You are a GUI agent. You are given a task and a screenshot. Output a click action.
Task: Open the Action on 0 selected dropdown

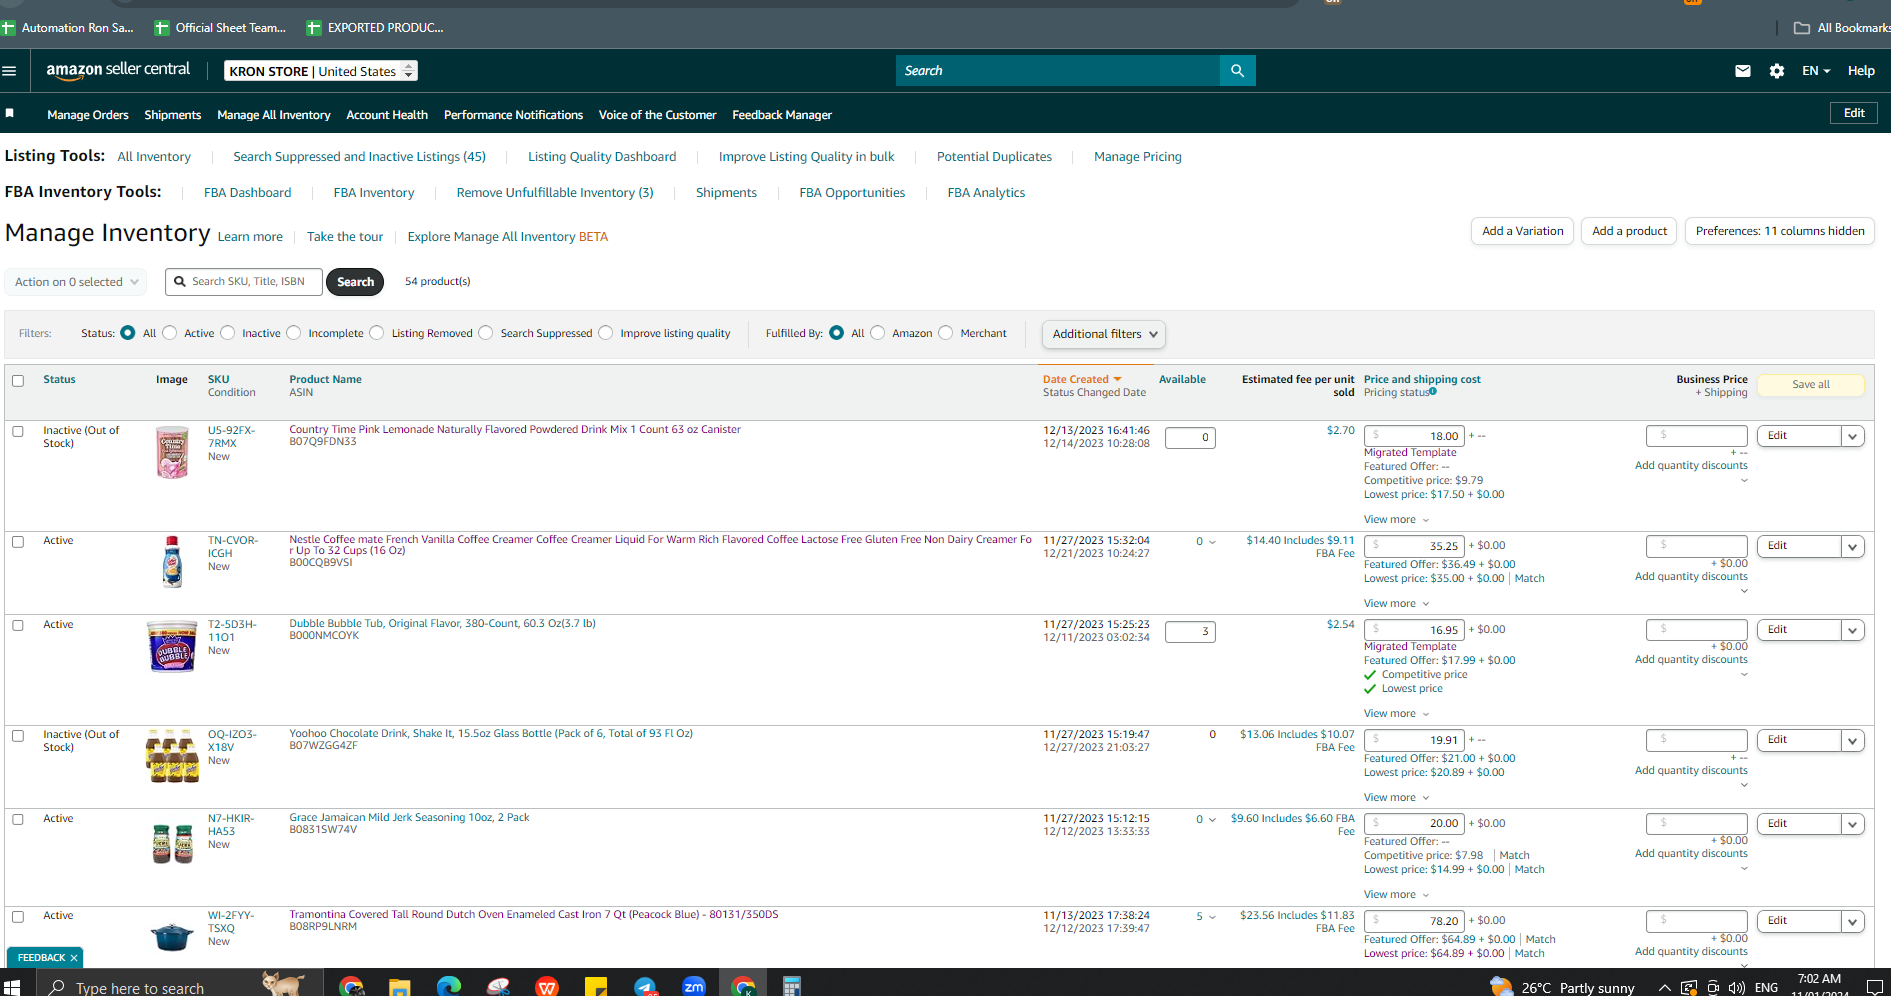[76, 282]
